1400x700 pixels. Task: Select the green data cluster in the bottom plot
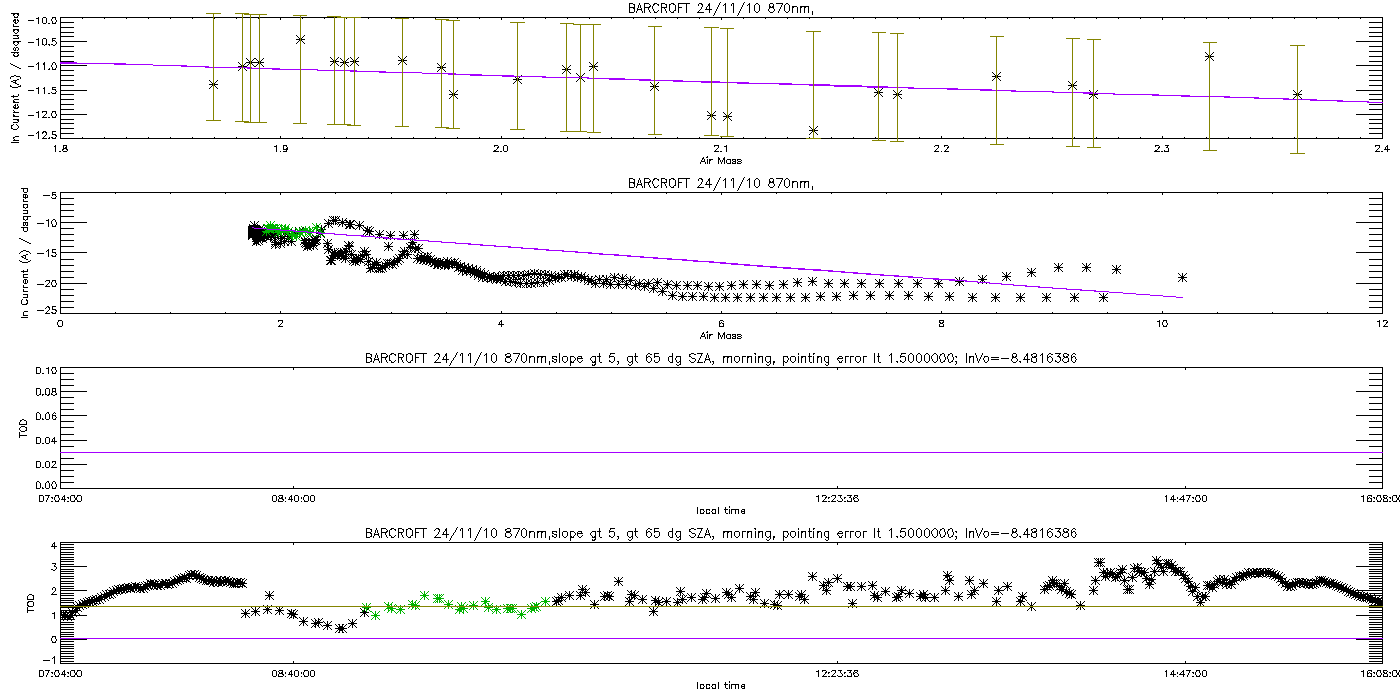point(450,604)
